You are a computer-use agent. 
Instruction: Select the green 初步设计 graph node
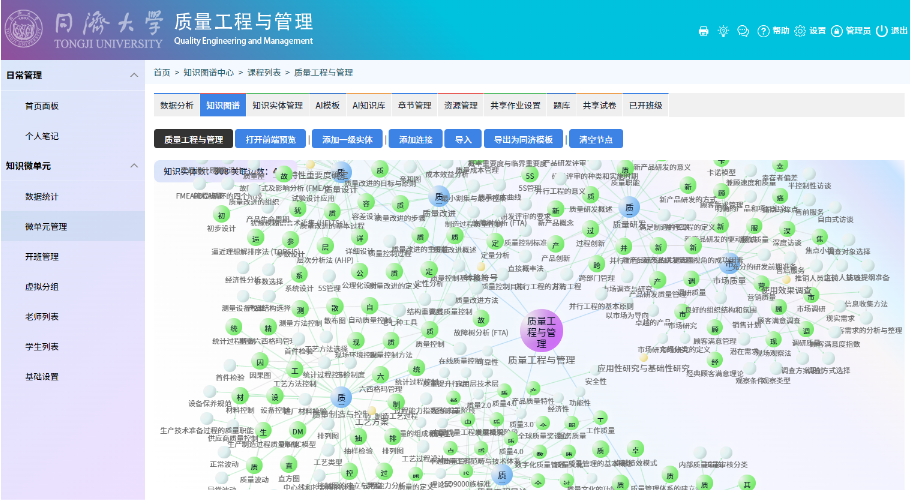click(x=221, y=215)
